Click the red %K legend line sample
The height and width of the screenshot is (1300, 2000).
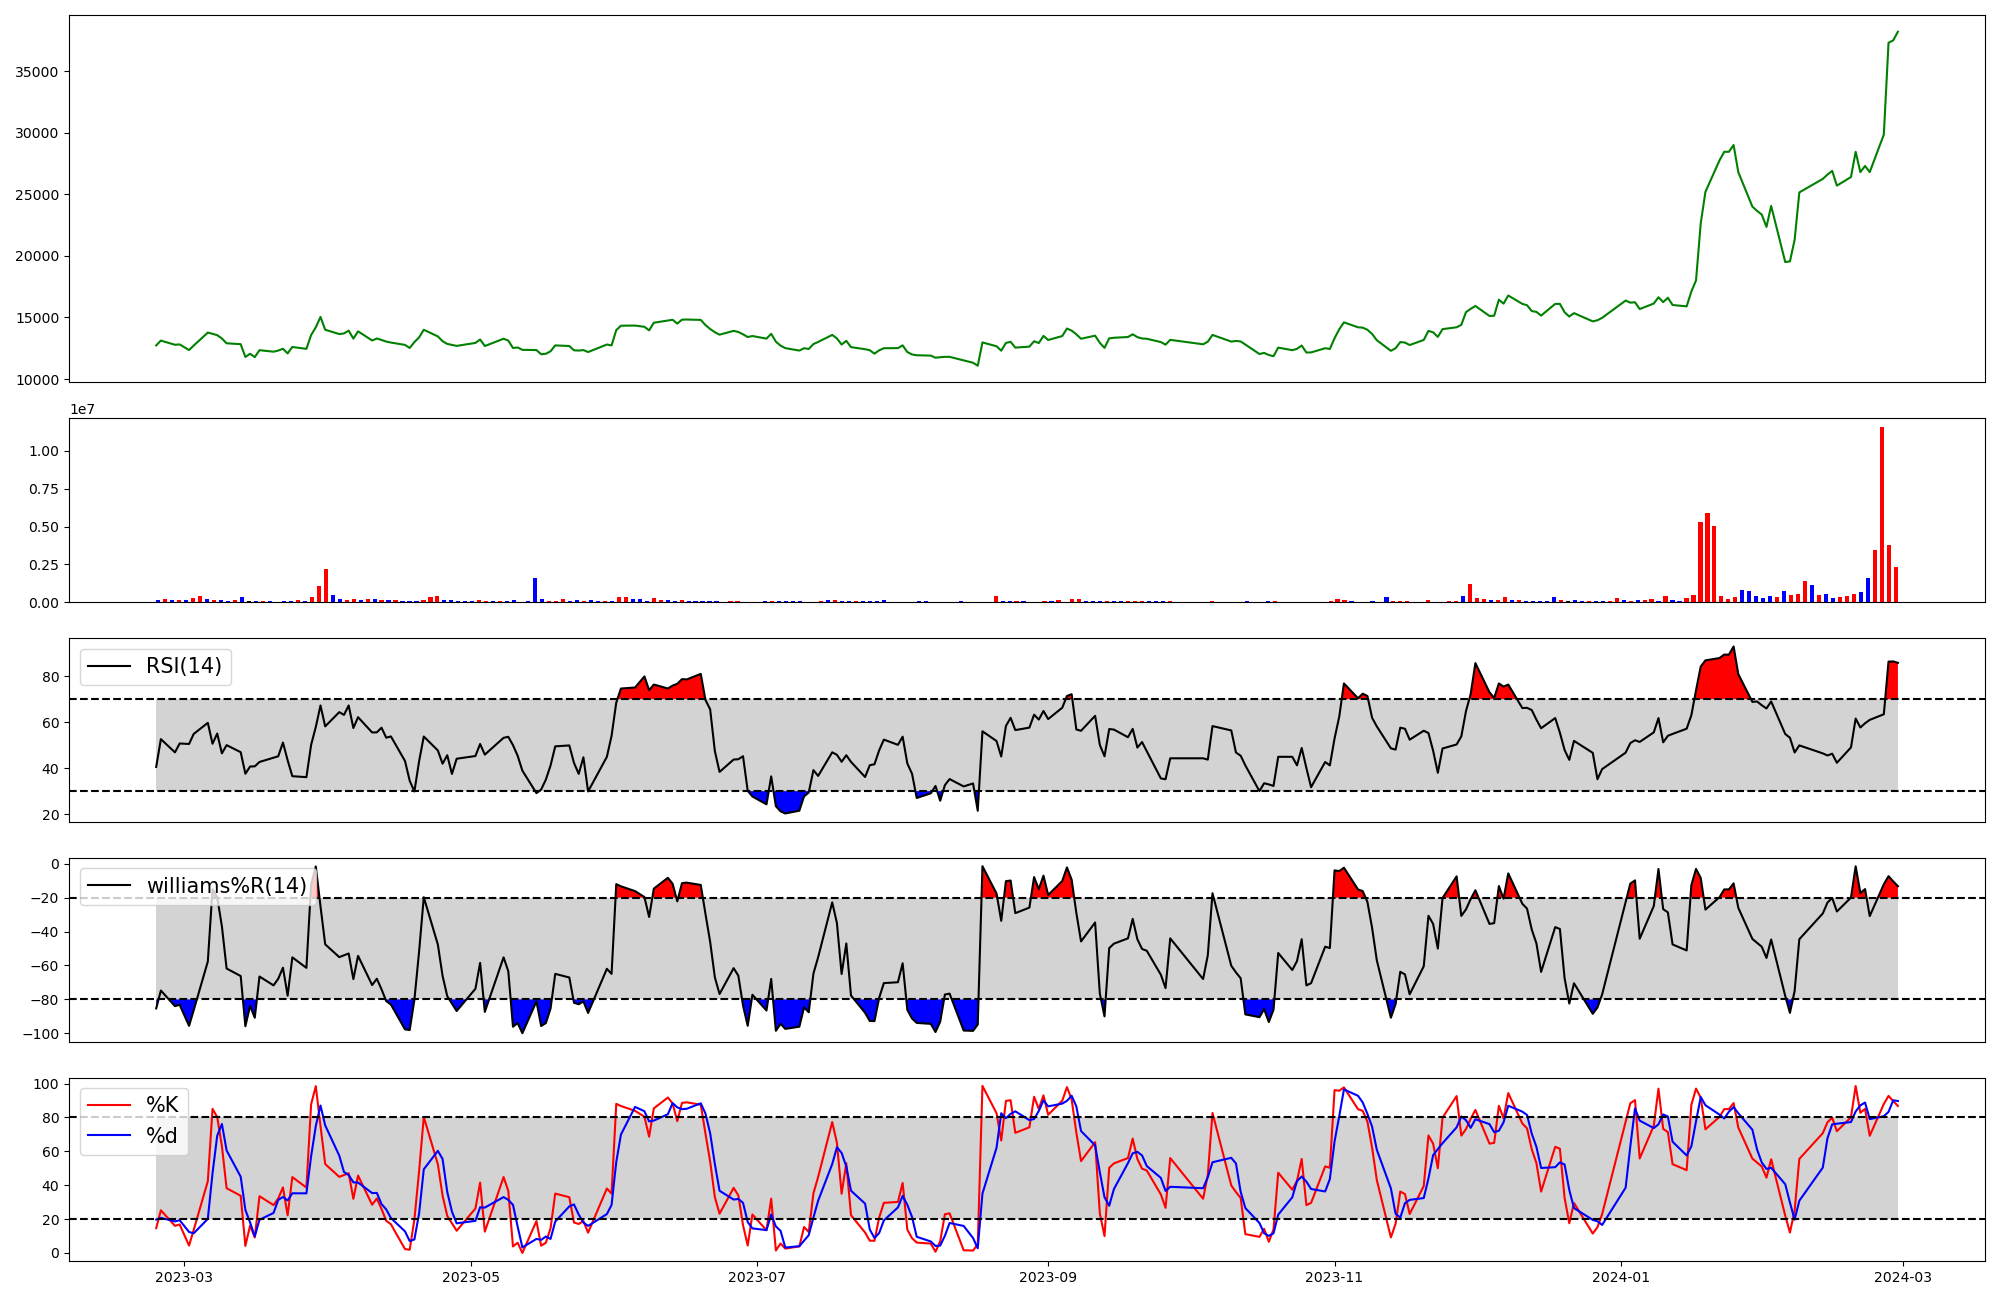109,1105
